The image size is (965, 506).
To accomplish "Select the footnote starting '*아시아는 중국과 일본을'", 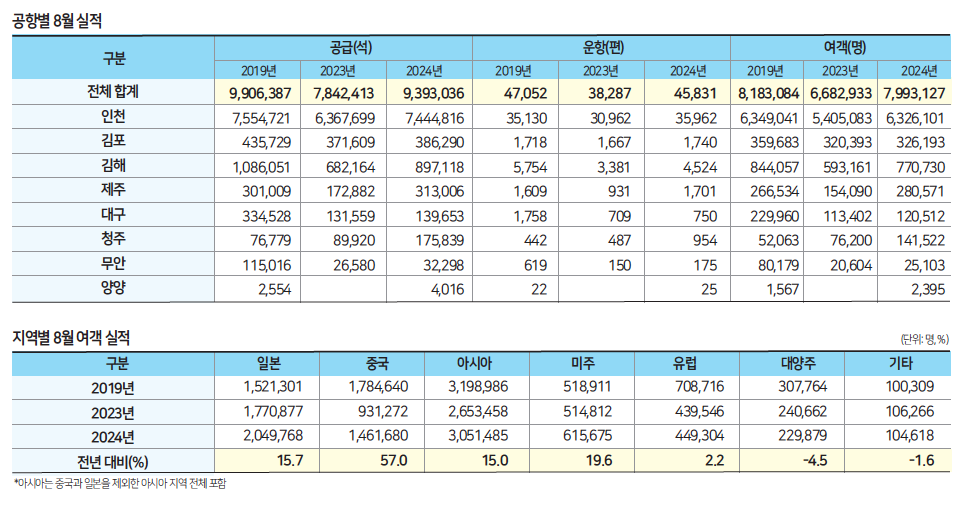I will point(120,483).
